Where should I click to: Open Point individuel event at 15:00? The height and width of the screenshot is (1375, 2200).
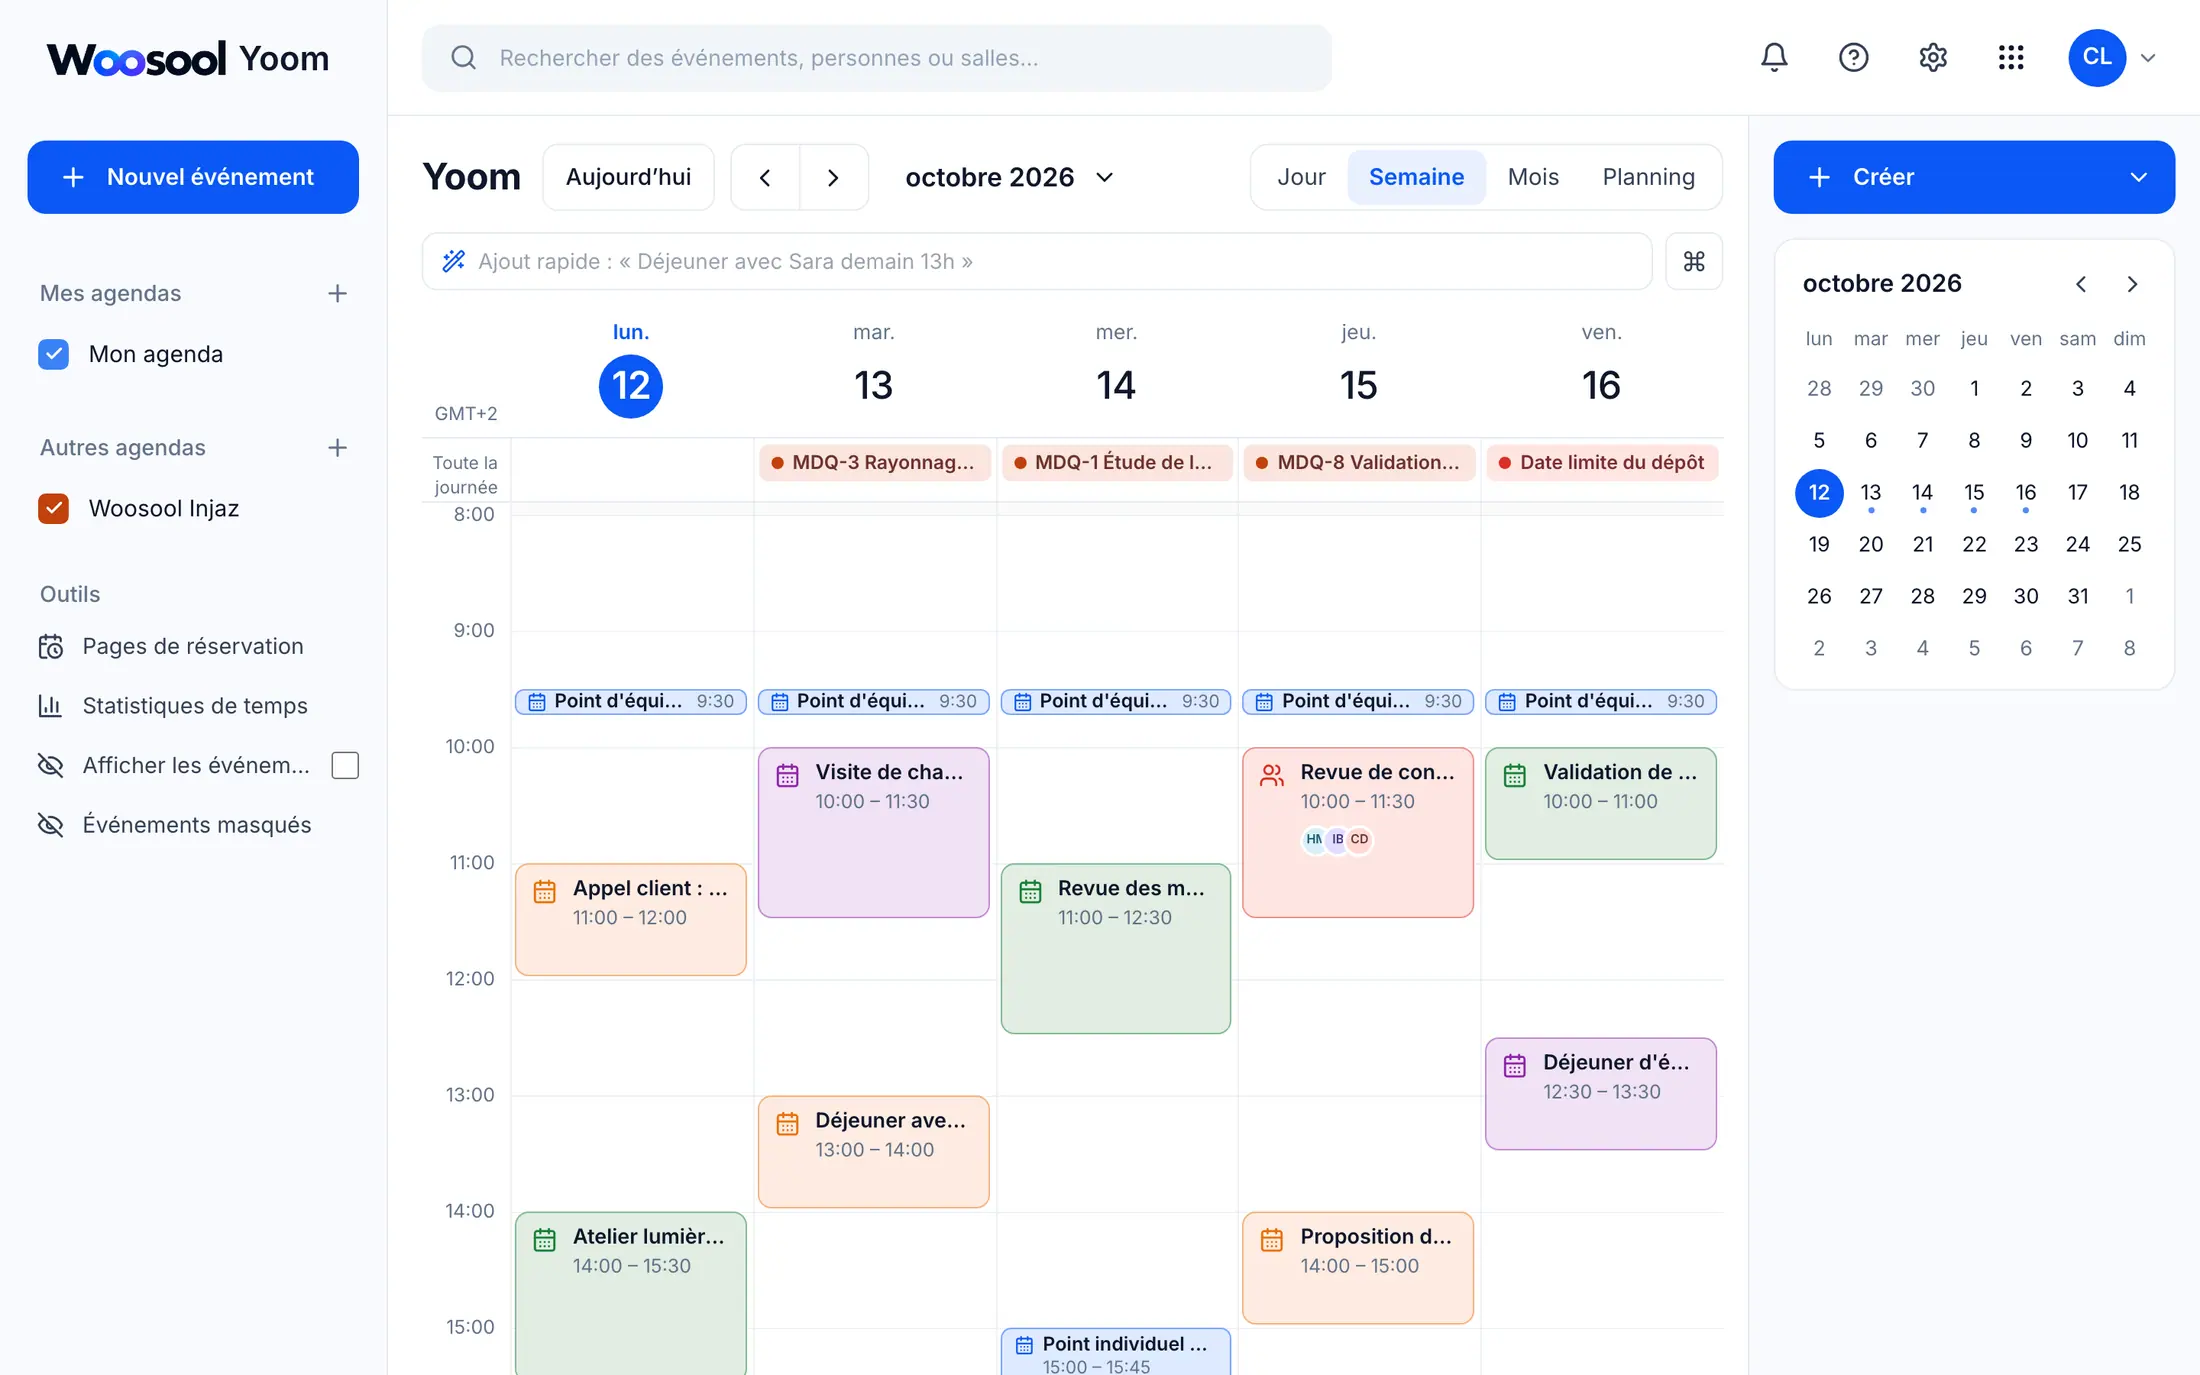(1116, 1352)
